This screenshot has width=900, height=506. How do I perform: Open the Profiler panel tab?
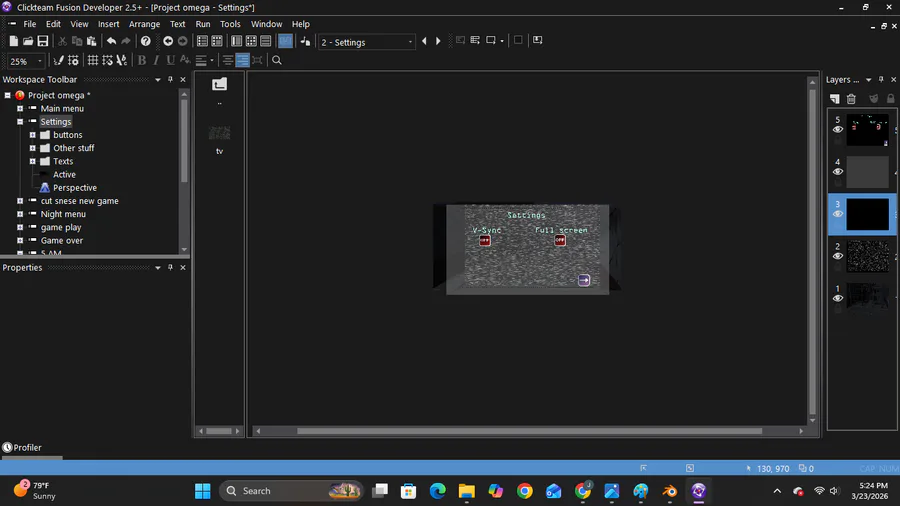pos(22,447)
